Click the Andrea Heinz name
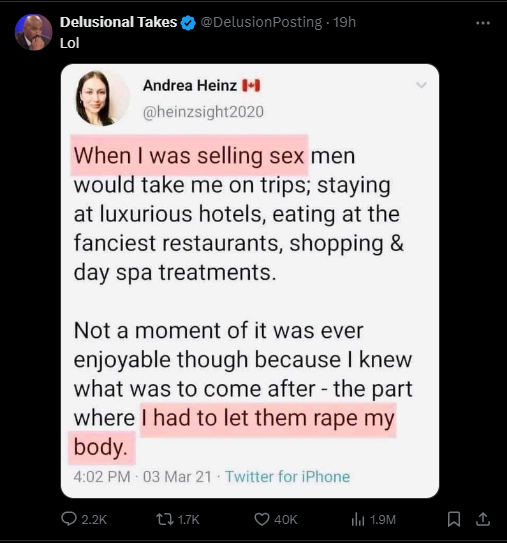This screenshot has height=543, width=507. pos(190,85)
